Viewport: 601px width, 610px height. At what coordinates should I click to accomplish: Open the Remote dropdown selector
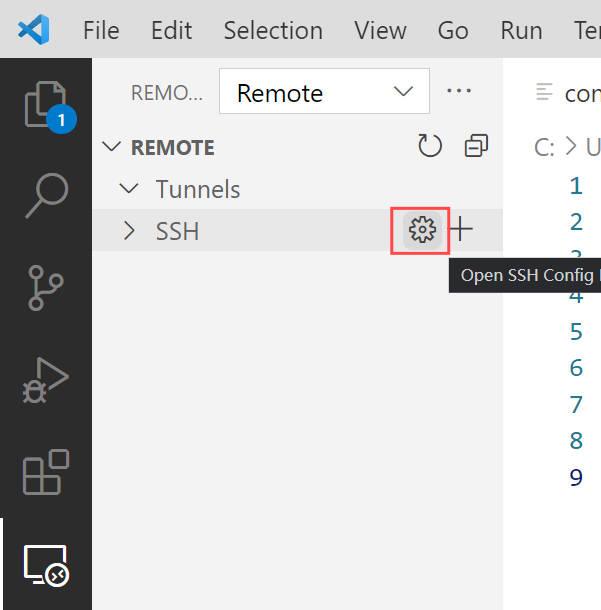point(324,92)
